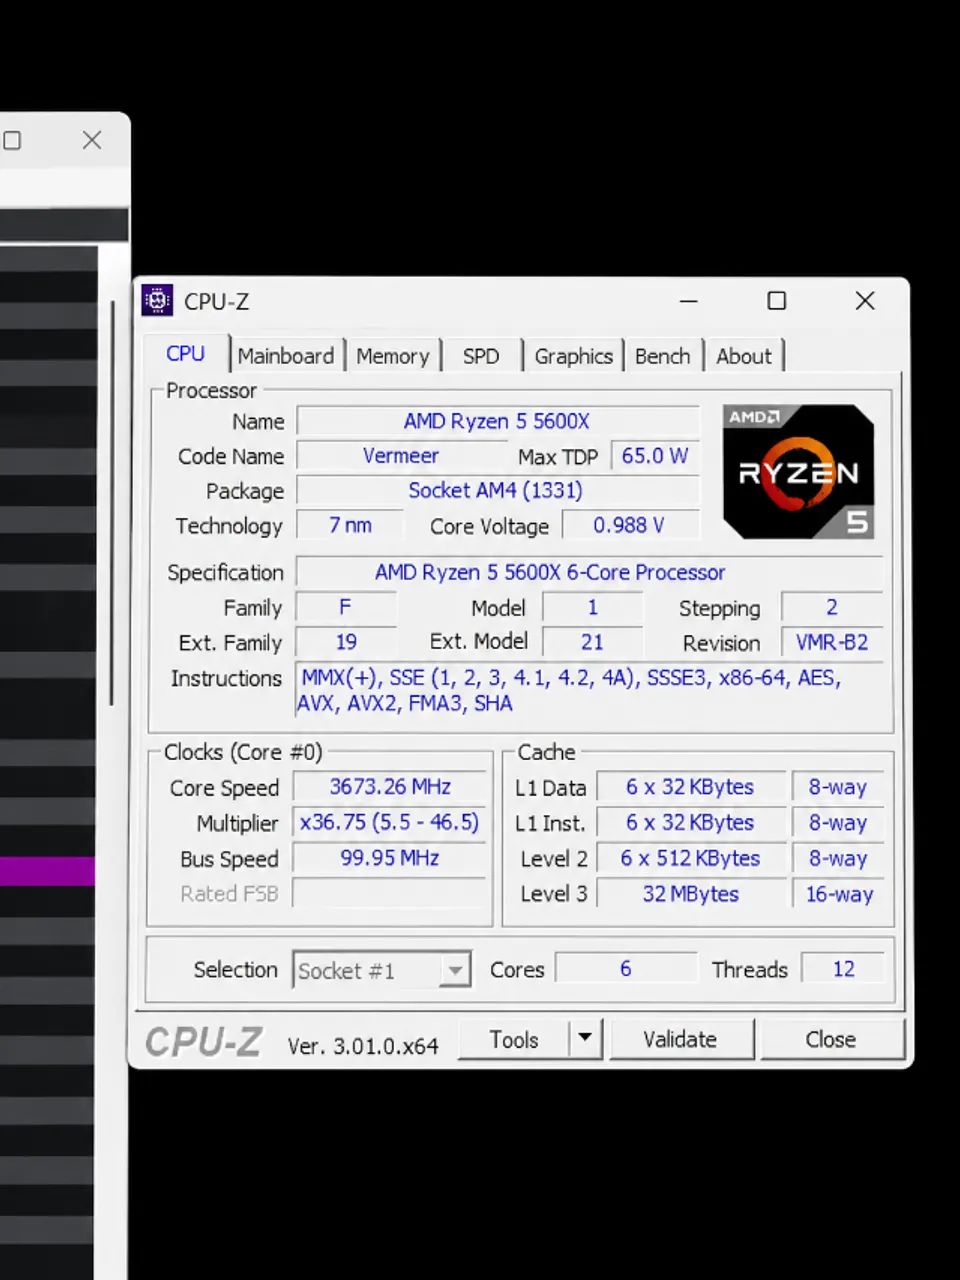Viewport: 960px width, 1280px height.
Task: Select the CPU tab
Action: click(x=186, y=354)
